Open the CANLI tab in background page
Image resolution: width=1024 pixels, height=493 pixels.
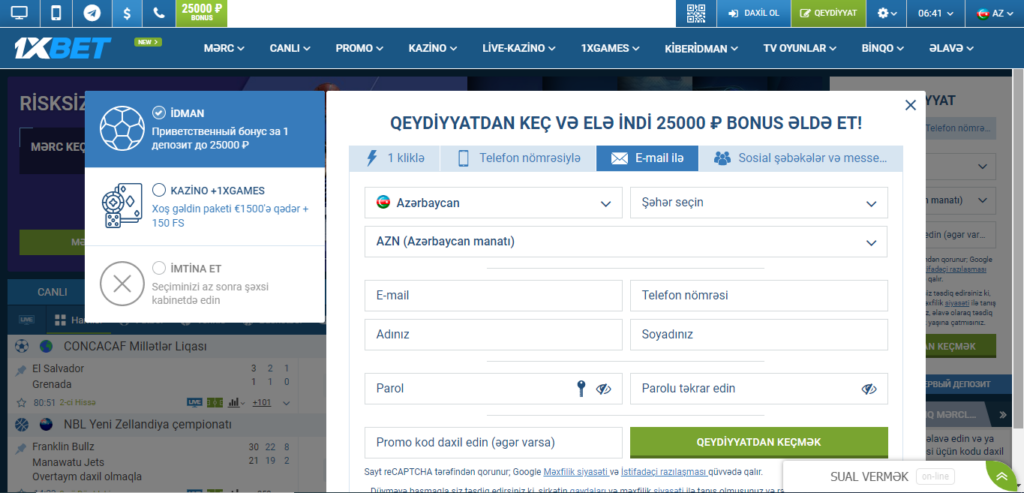(x=52, y=292)
